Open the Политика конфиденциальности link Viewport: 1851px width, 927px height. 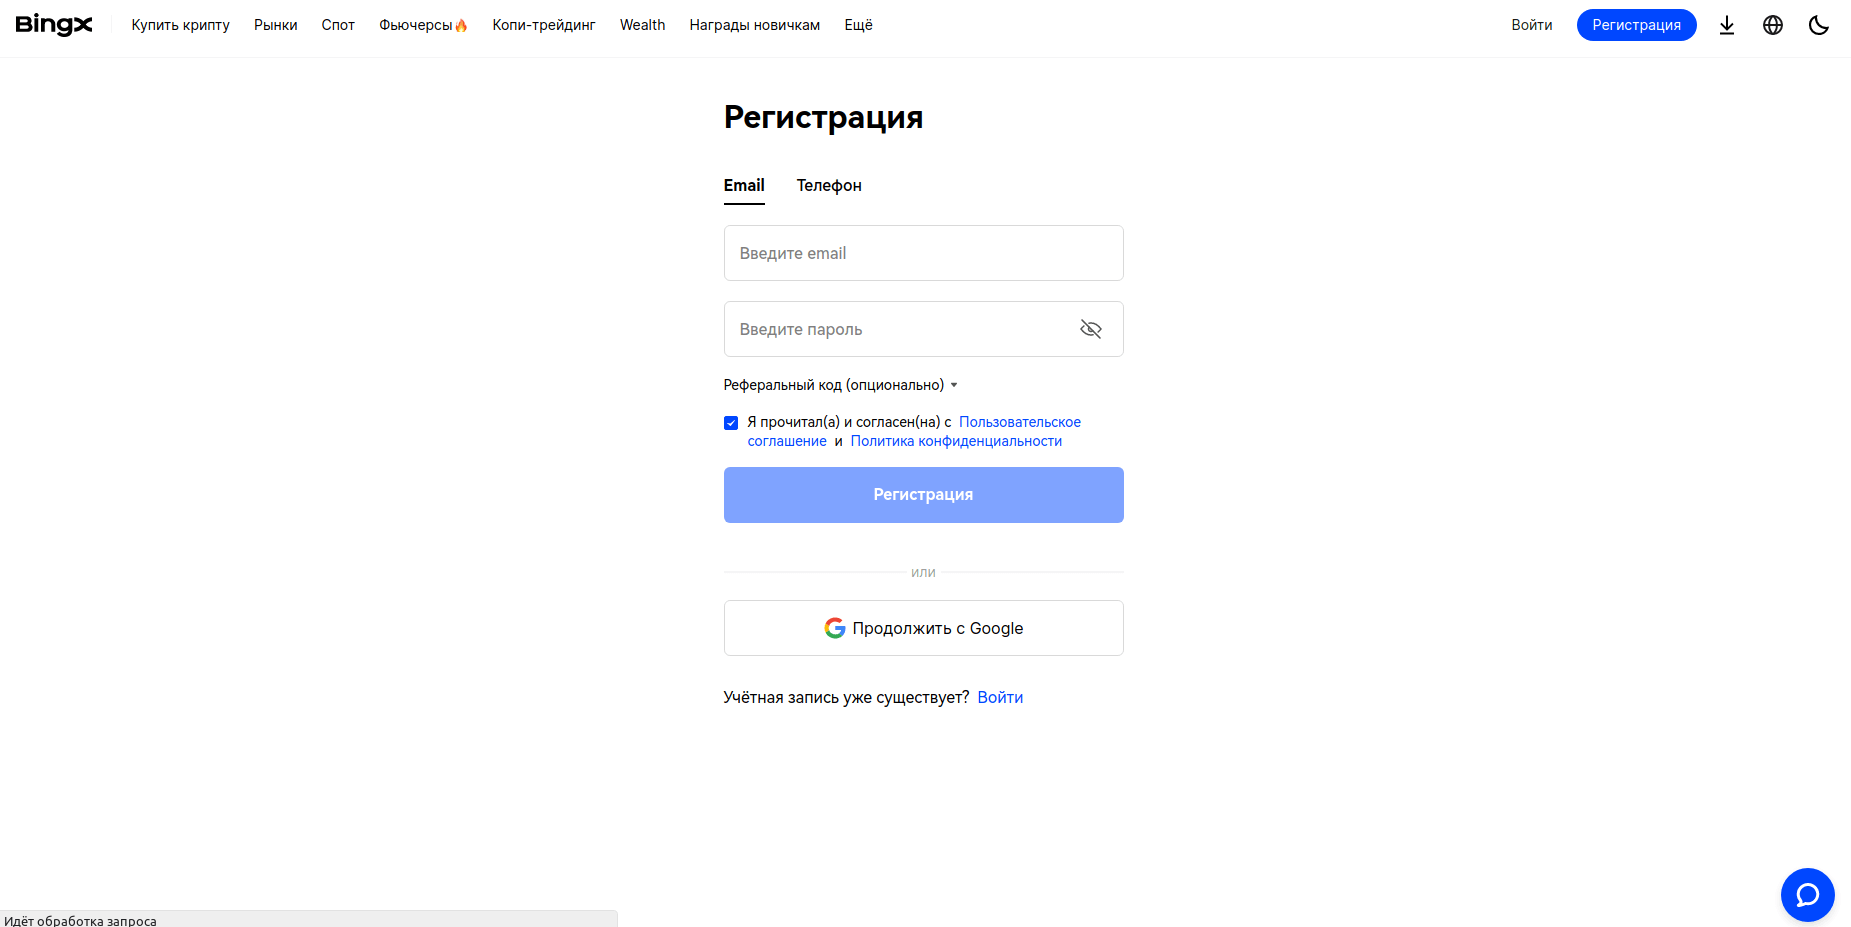pos(956,441)
